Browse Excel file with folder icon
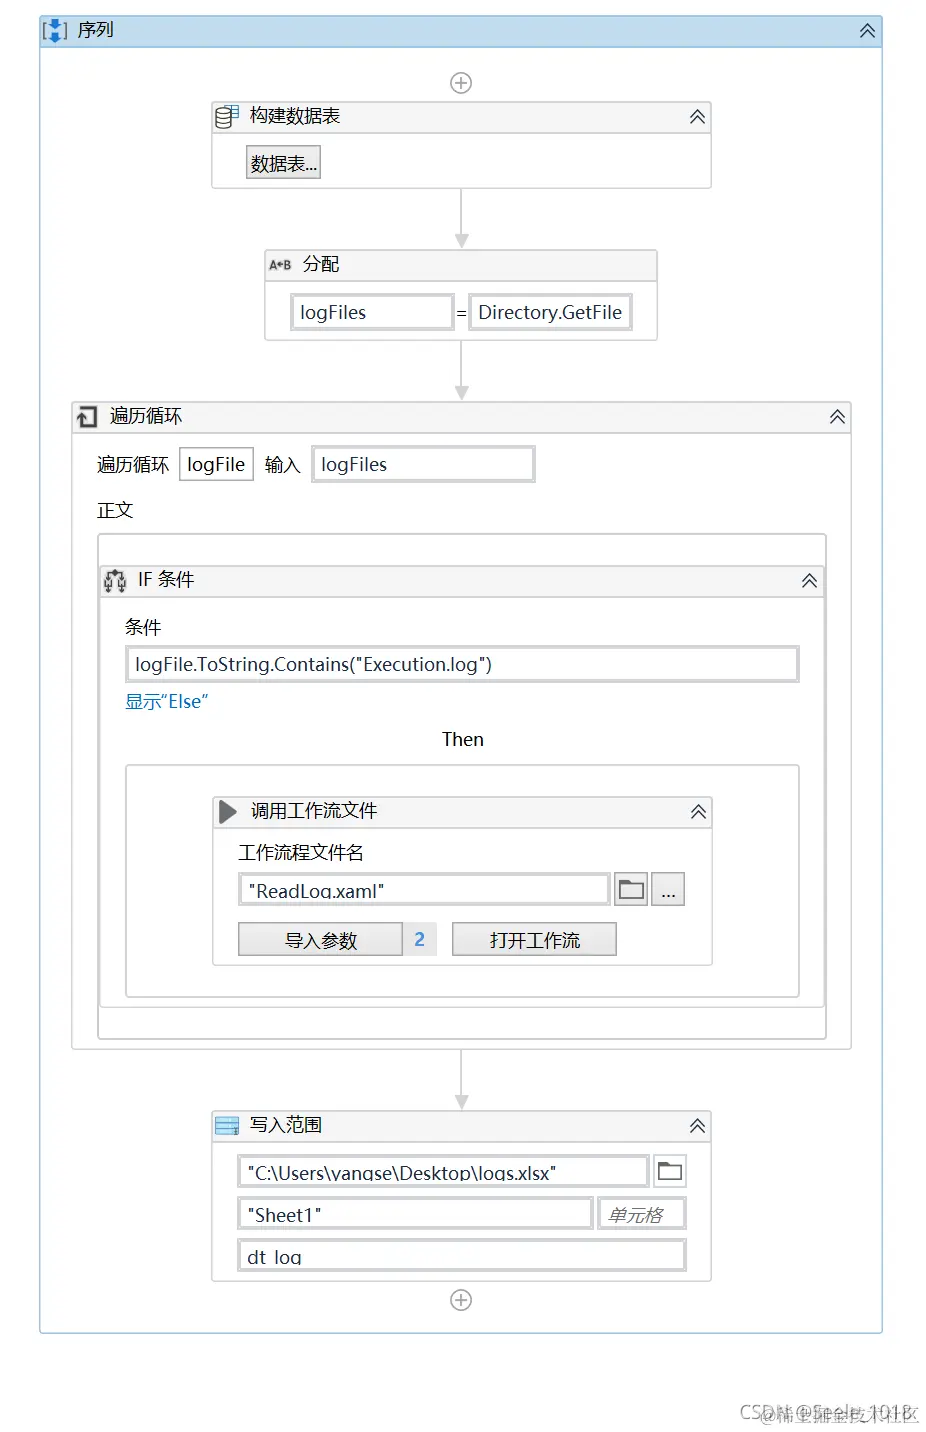The height and width of the screenshot is (1432, 926). (x=670, y=1171)
